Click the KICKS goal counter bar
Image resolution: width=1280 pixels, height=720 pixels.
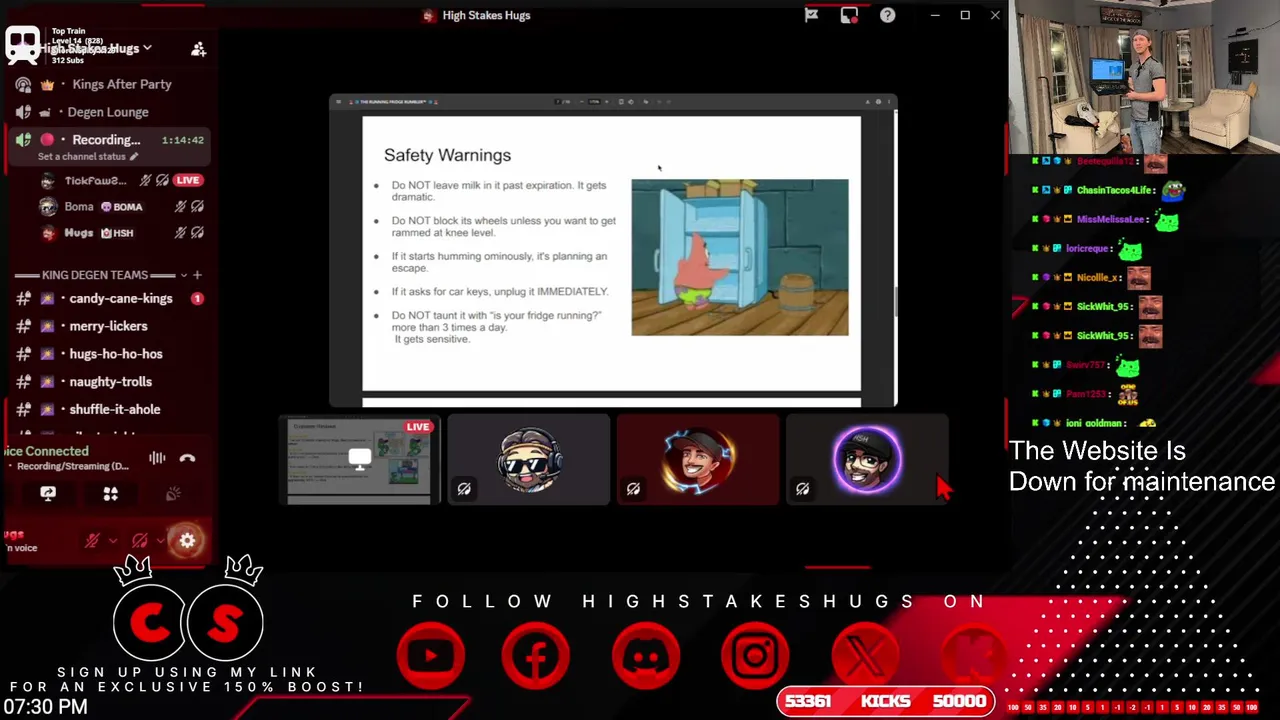pos(887,701)
